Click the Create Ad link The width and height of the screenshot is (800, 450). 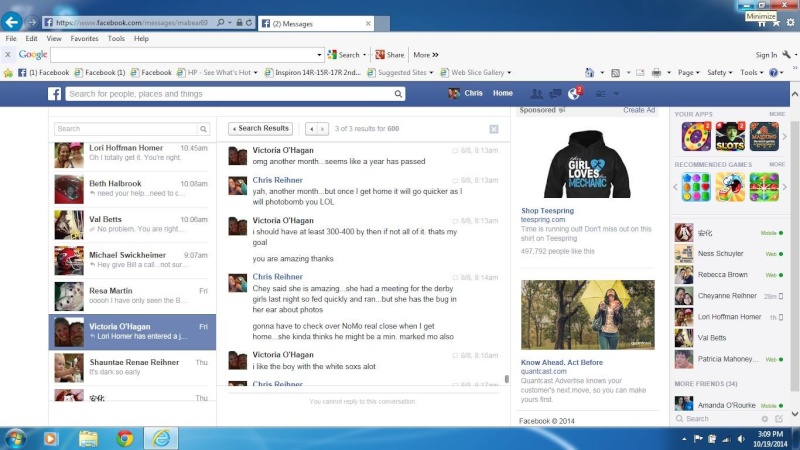[639, 110]
